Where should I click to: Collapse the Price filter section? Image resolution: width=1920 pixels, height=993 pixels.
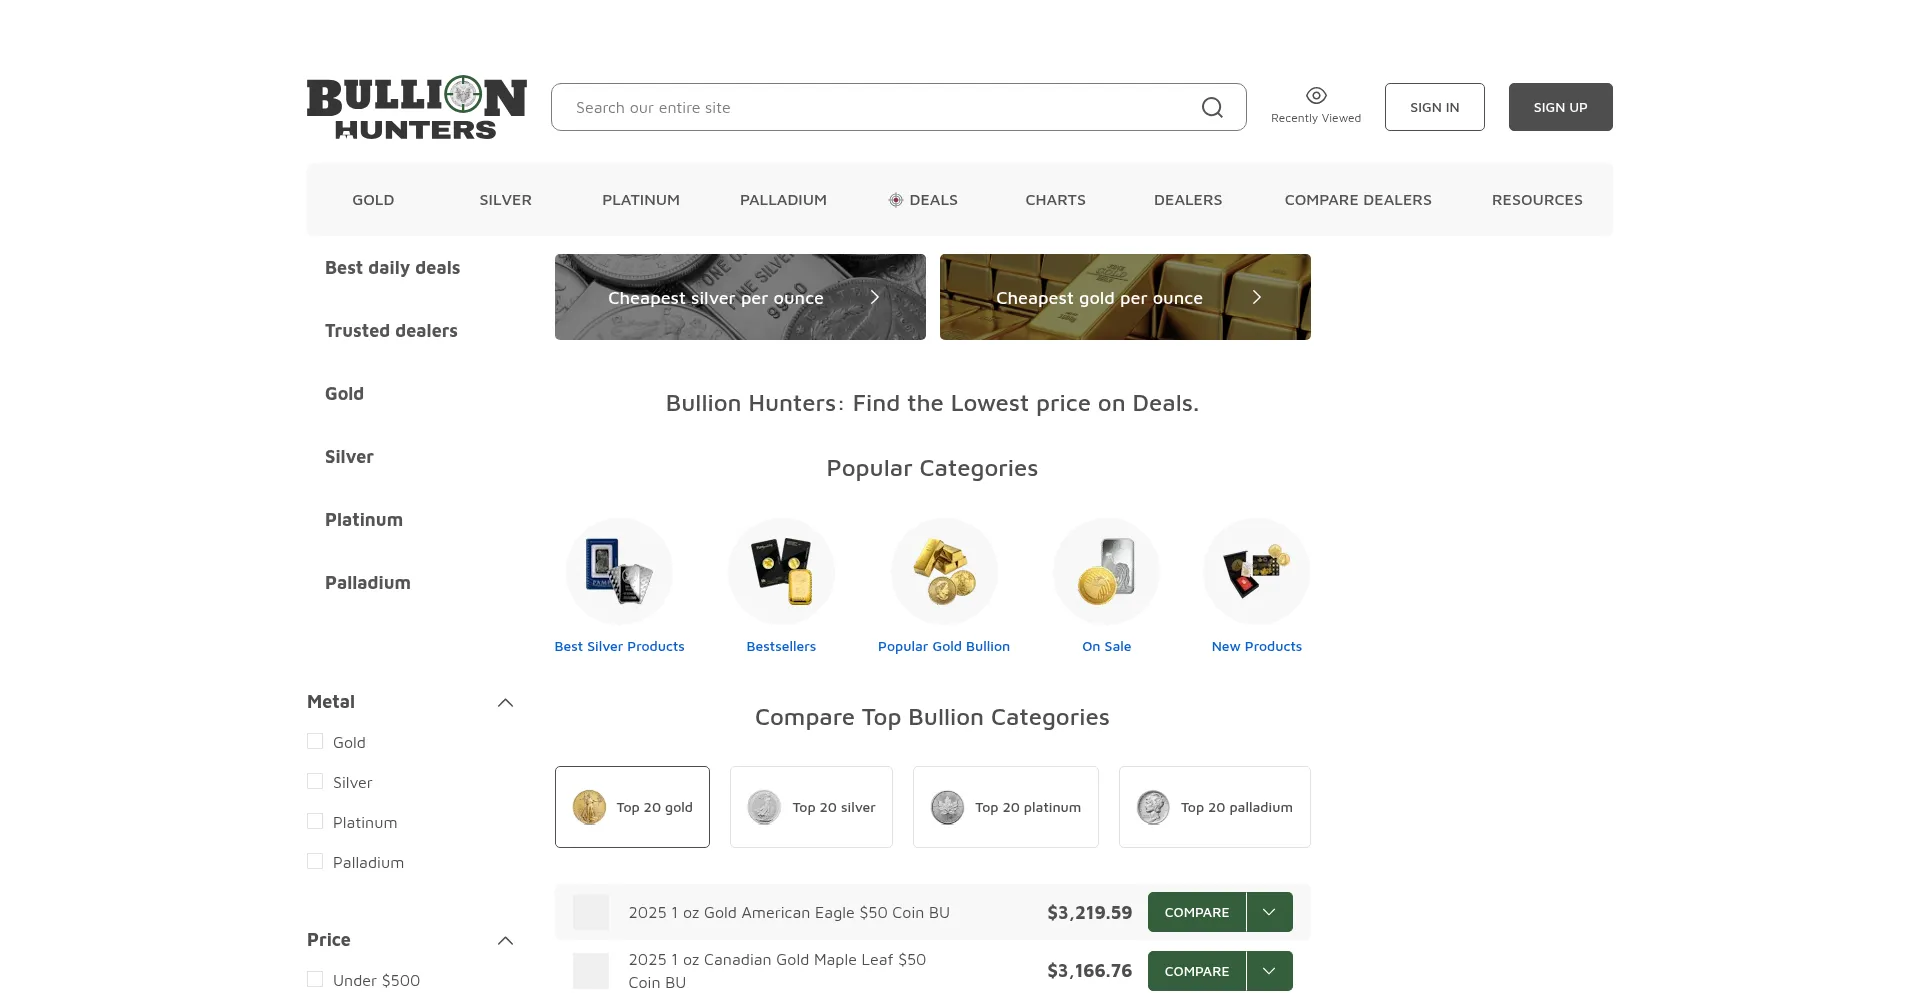[505, 940]
